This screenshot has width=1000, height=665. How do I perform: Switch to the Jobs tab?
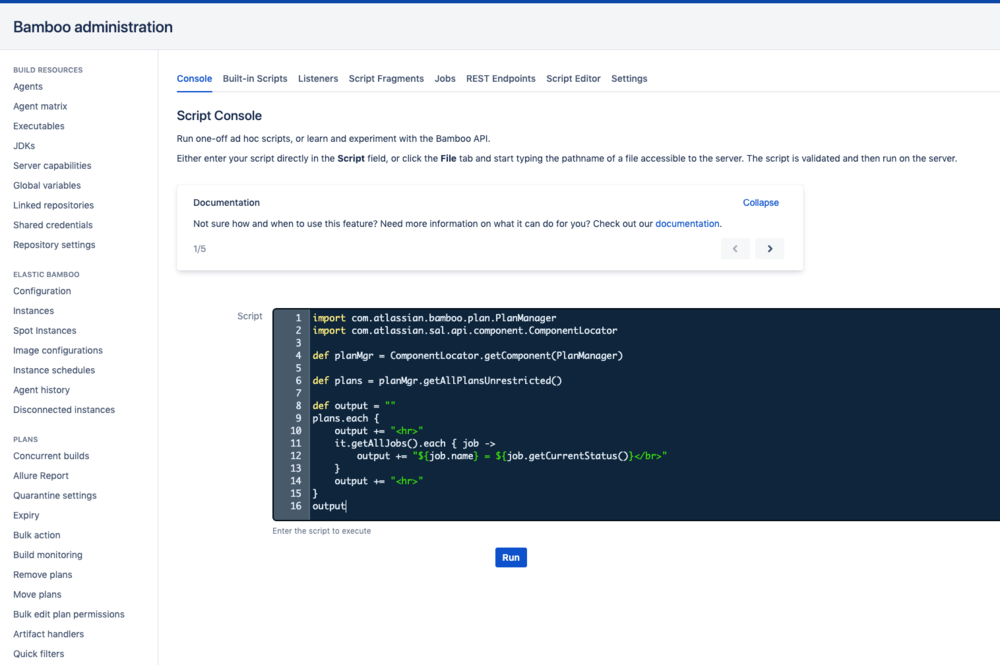(x=445, y=78)
